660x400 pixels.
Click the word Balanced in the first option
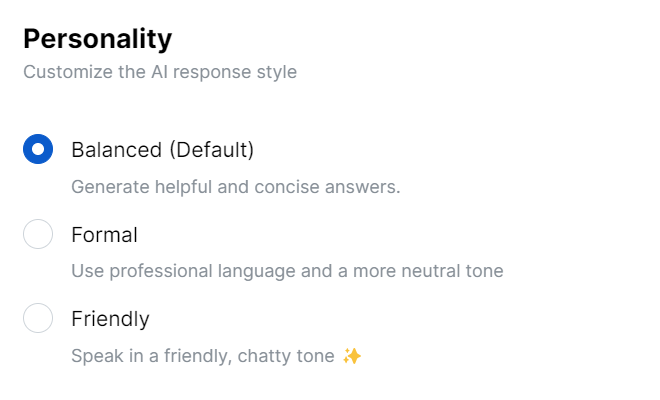pos(117,150)
